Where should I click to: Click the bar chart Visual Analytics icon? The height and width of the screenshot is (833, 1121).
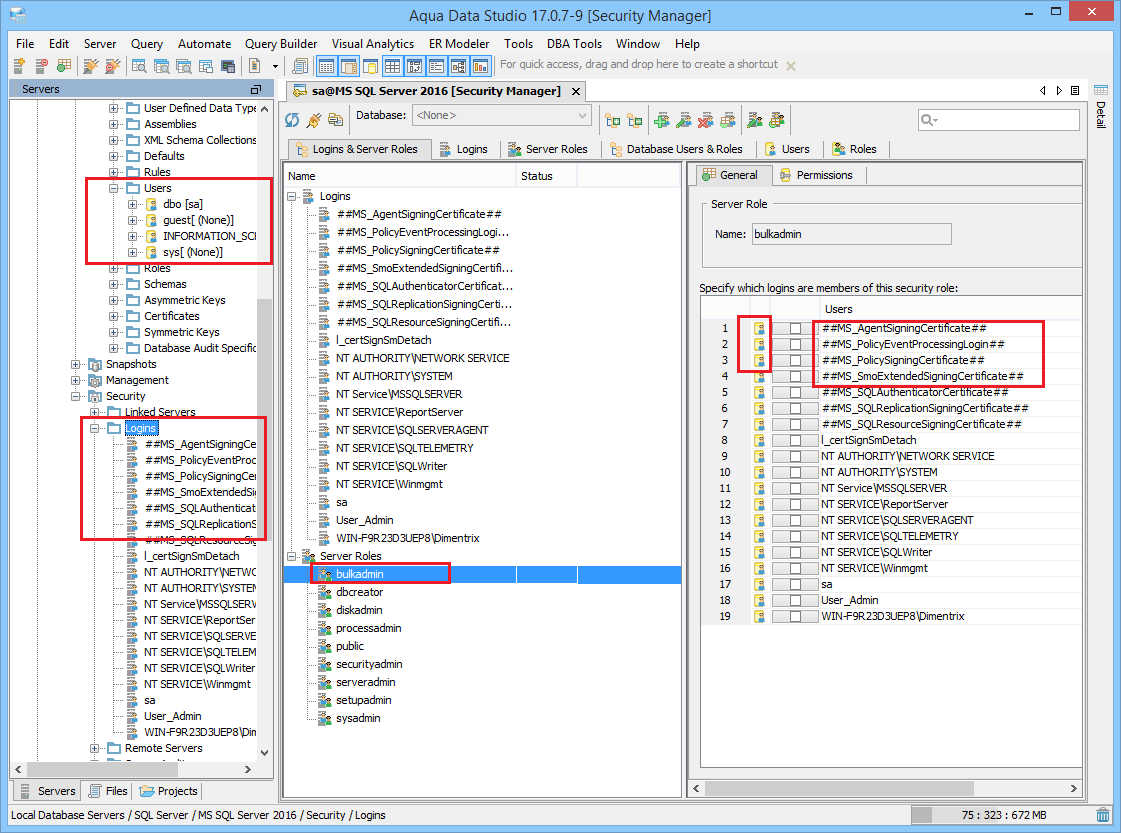tap(480, 66)
